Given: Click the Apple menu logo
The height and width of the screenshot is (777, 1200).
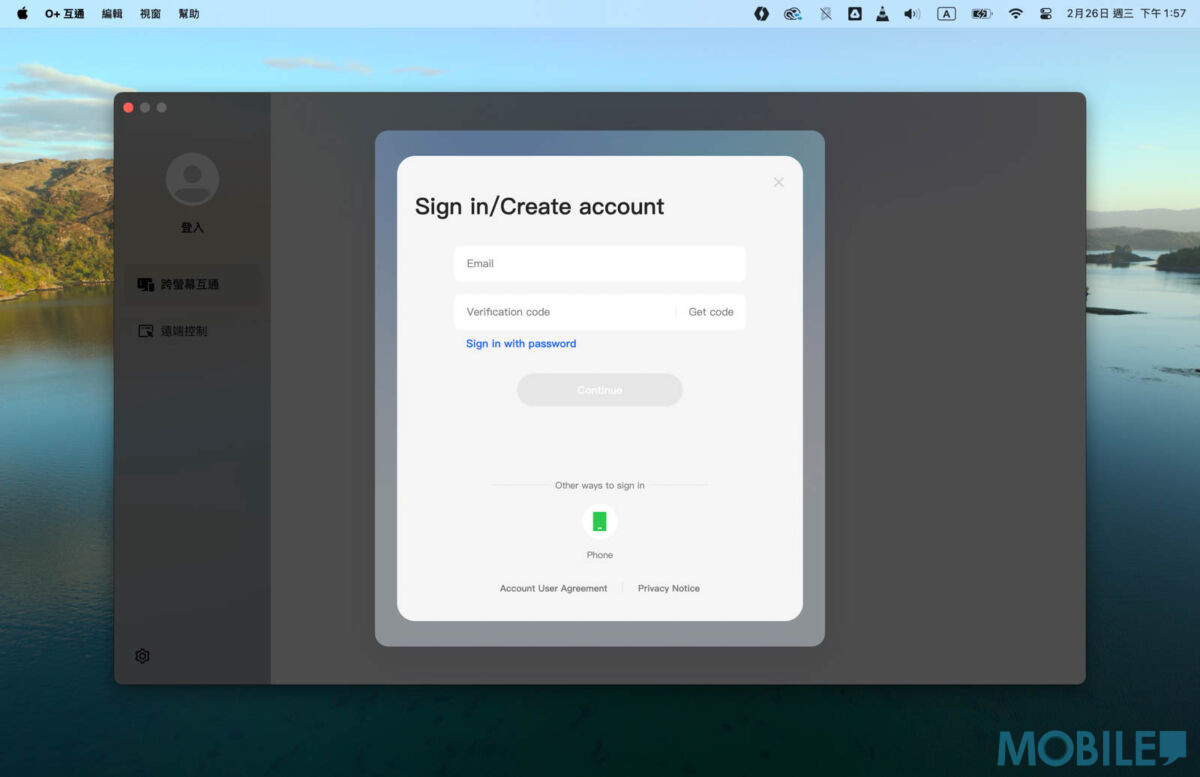Looking at the screenshot, I should 22,14.
